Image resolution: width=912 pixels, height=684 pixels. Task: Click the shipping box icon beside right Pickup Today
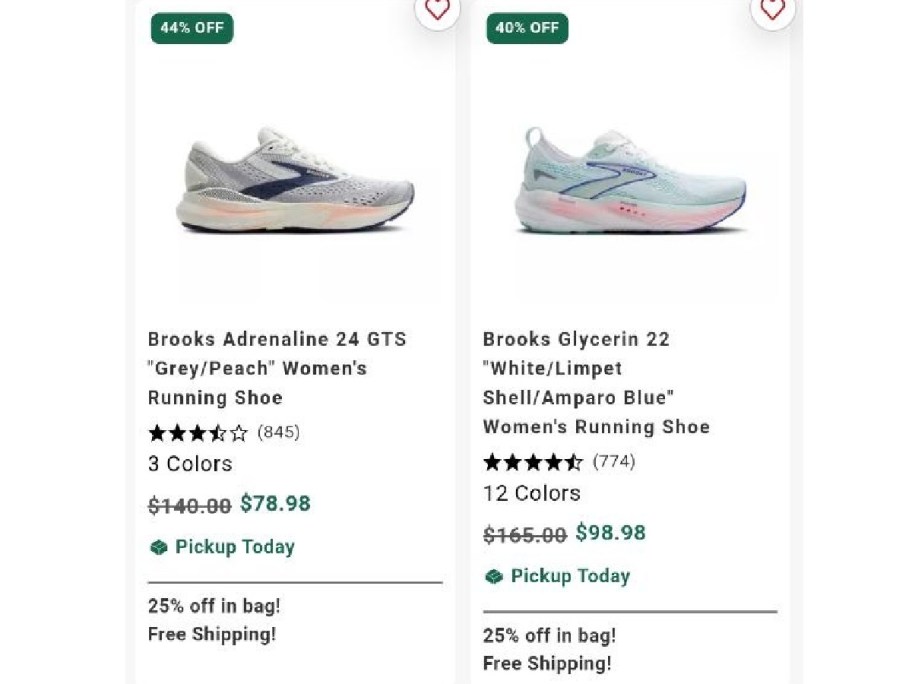pos(493,576)
